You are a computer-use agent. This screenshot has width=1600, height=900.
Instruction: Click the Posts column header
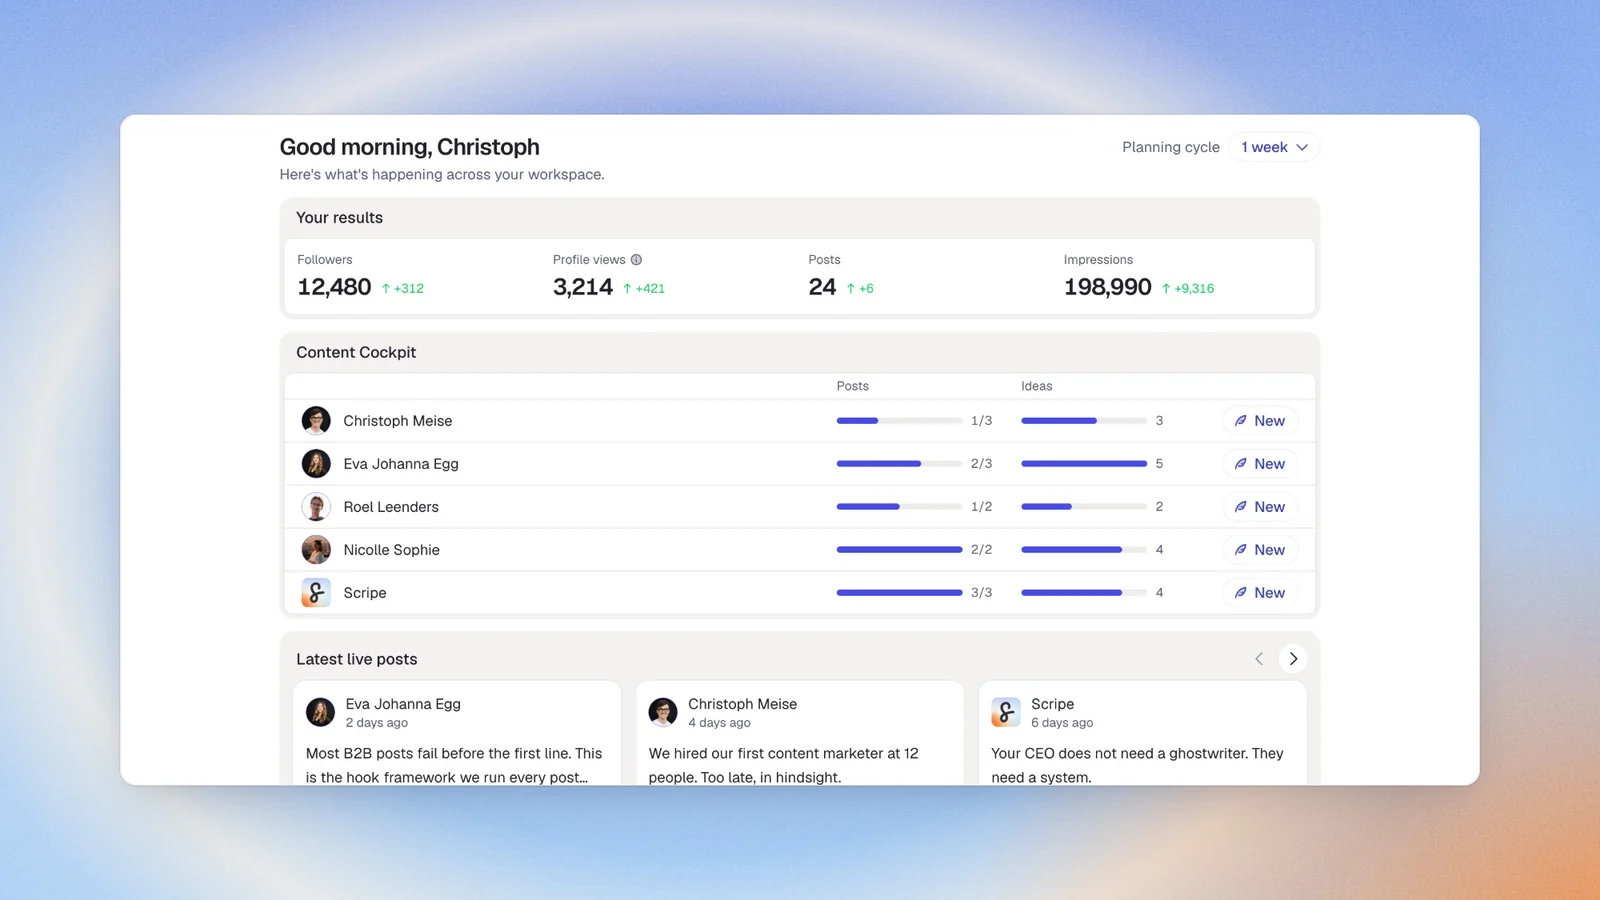853,386
